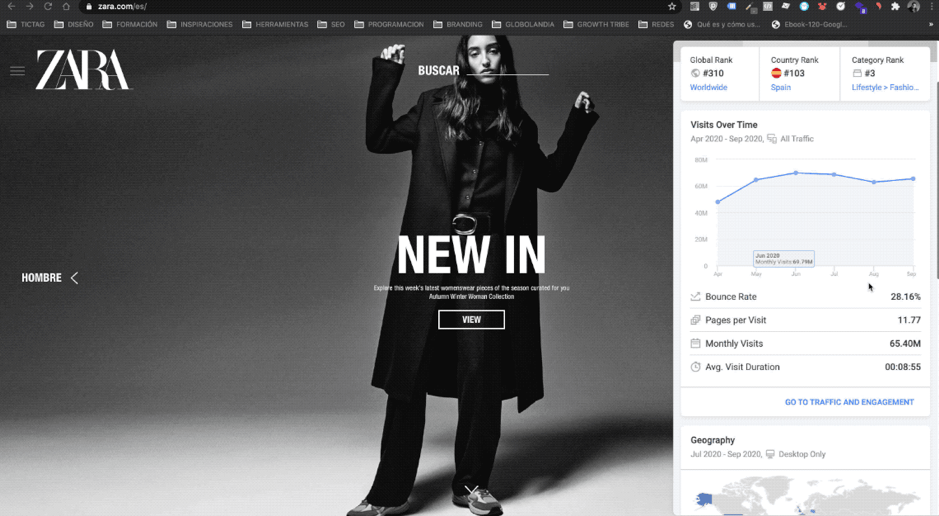939x516 pixels.
Task: Open the REDES bookmarks folder
Action: click(x=656, y=25)
